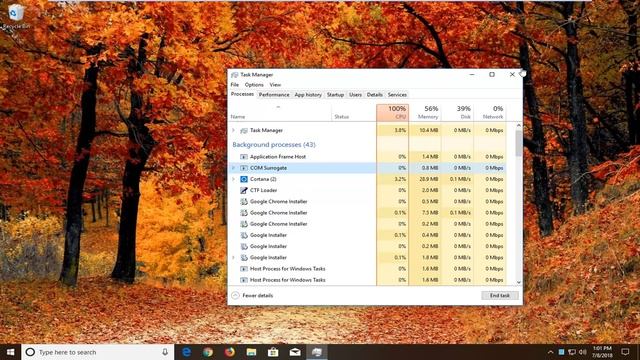The height and width of the screenshot is (360, 640).
Task: Click the COM Surrogate process icon
Action: [244, 168]
